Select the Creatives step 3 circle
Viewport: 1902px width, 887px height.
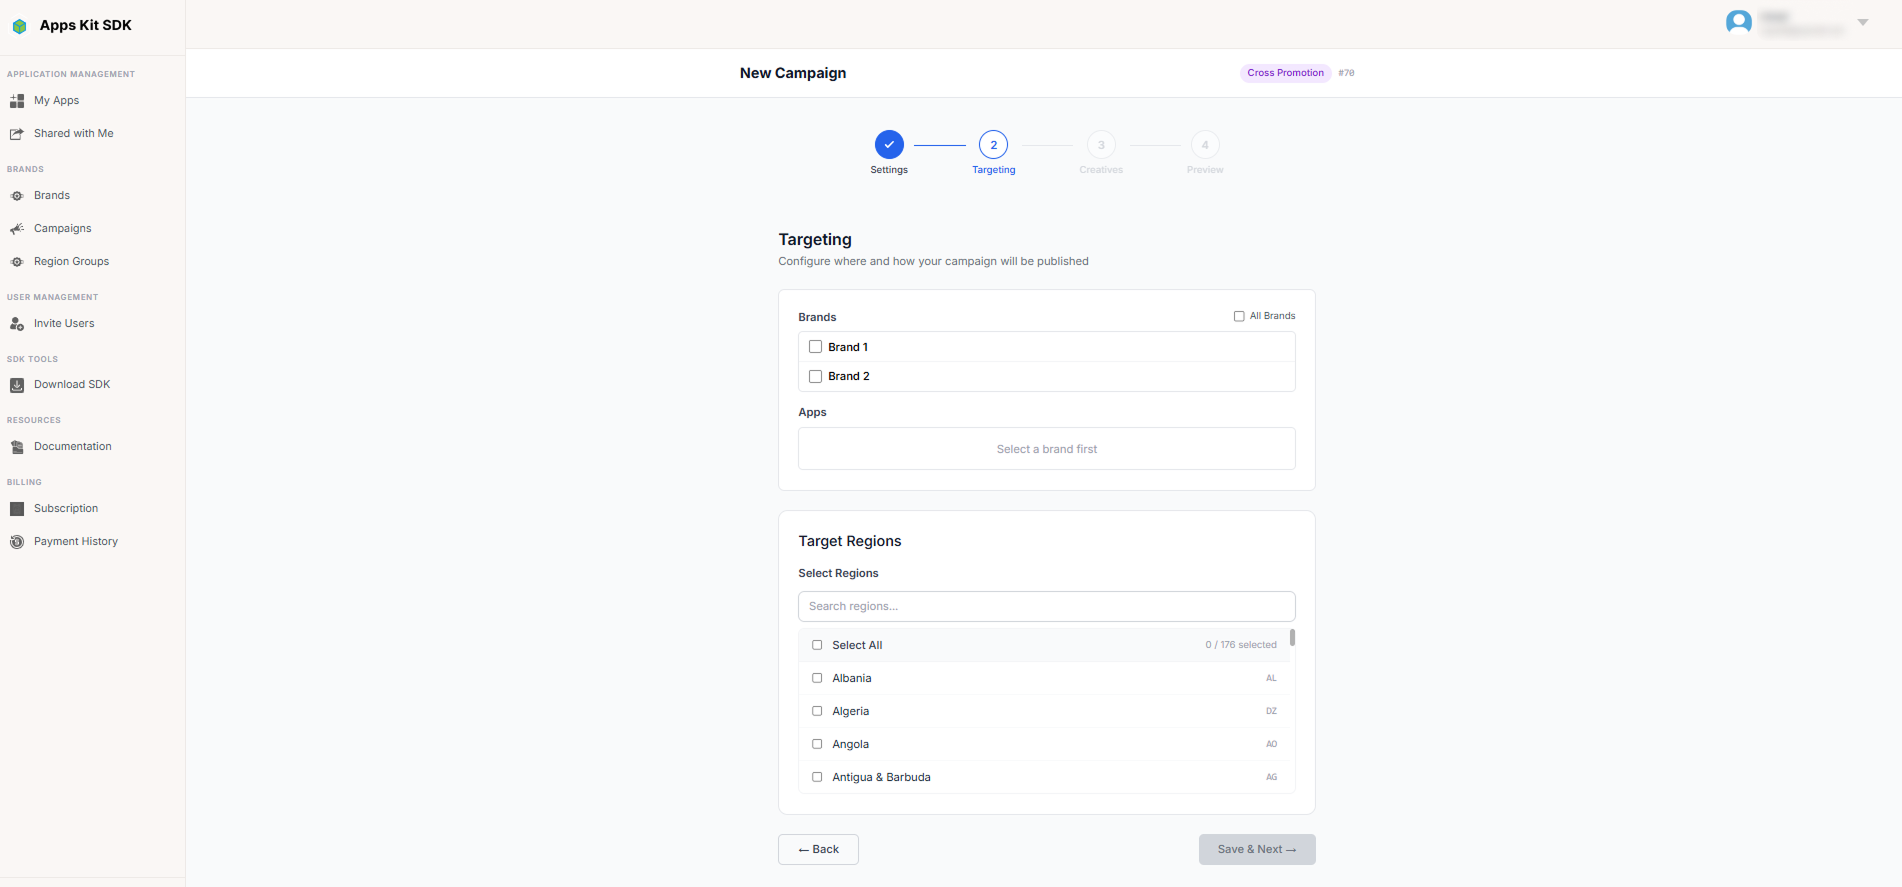pos(1101,145)
